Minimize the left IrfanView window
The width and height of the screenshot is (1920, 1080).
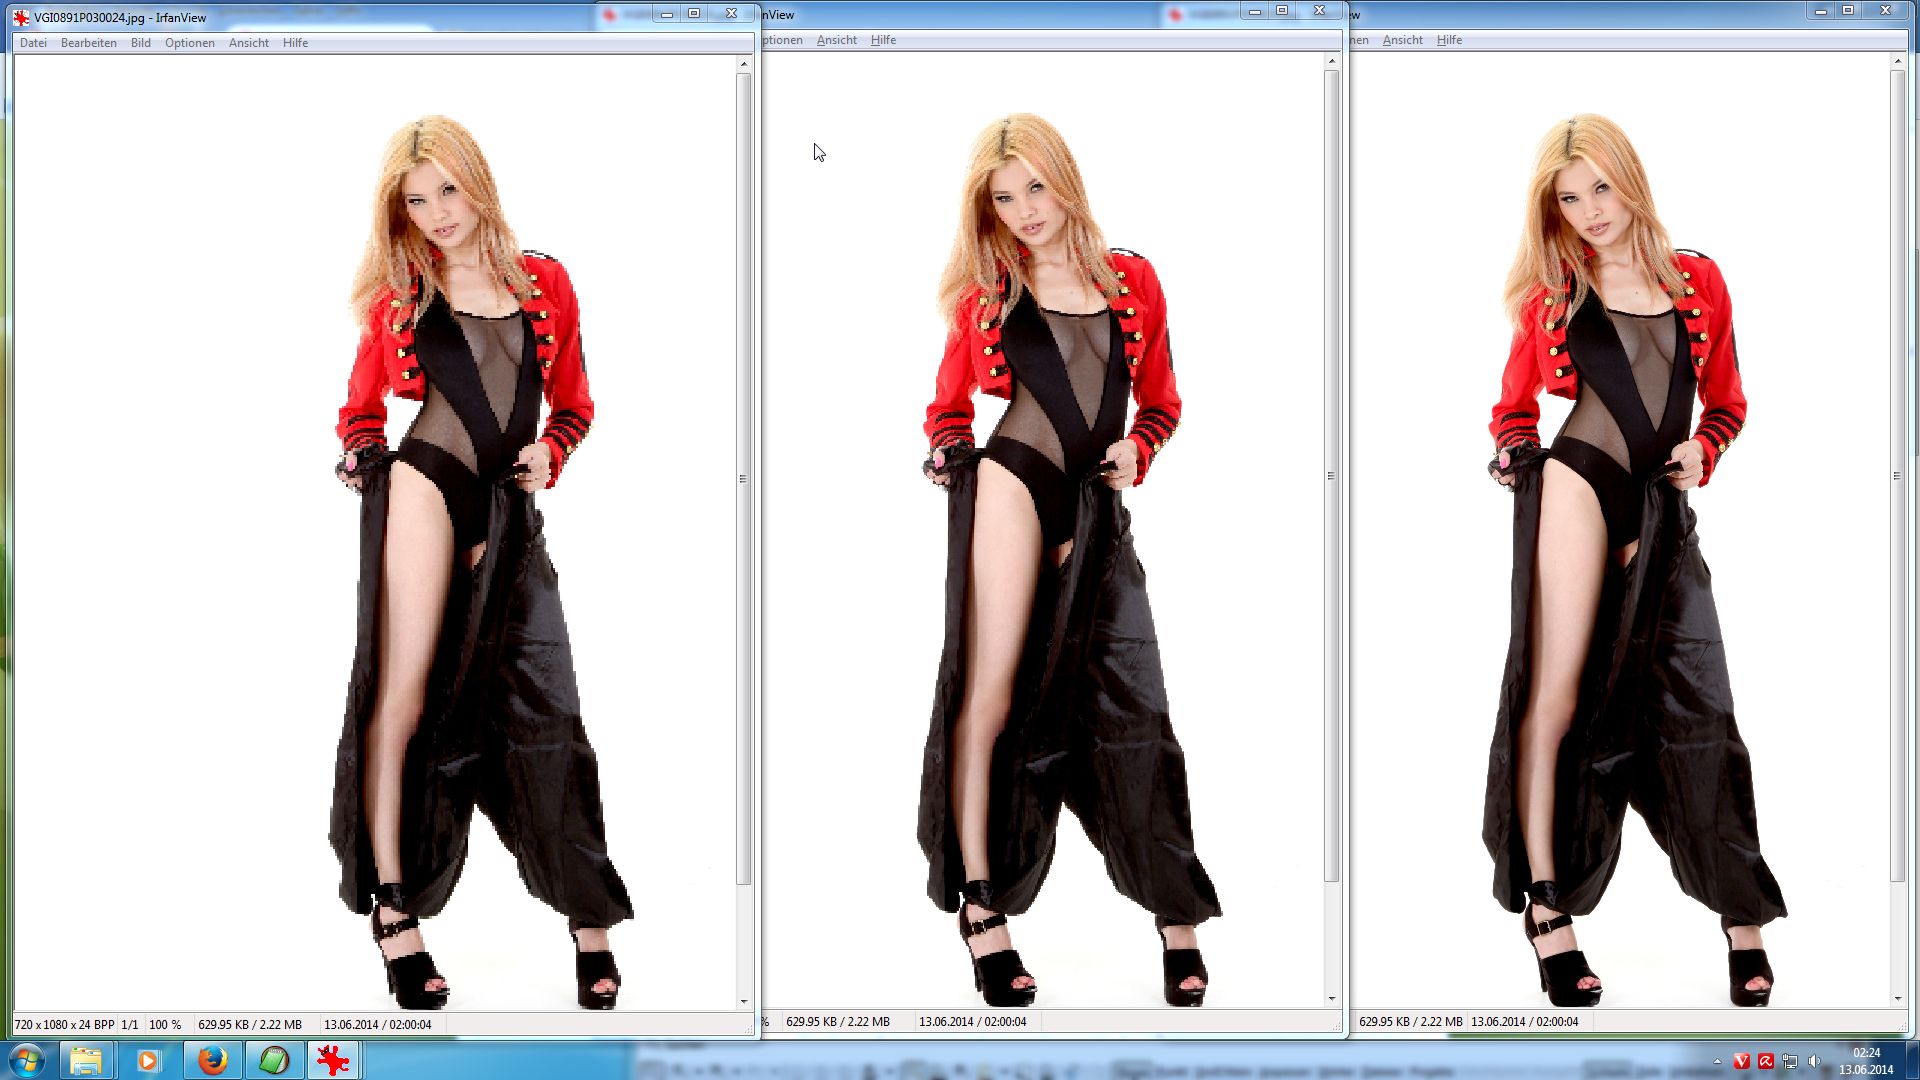coord(667,13)
